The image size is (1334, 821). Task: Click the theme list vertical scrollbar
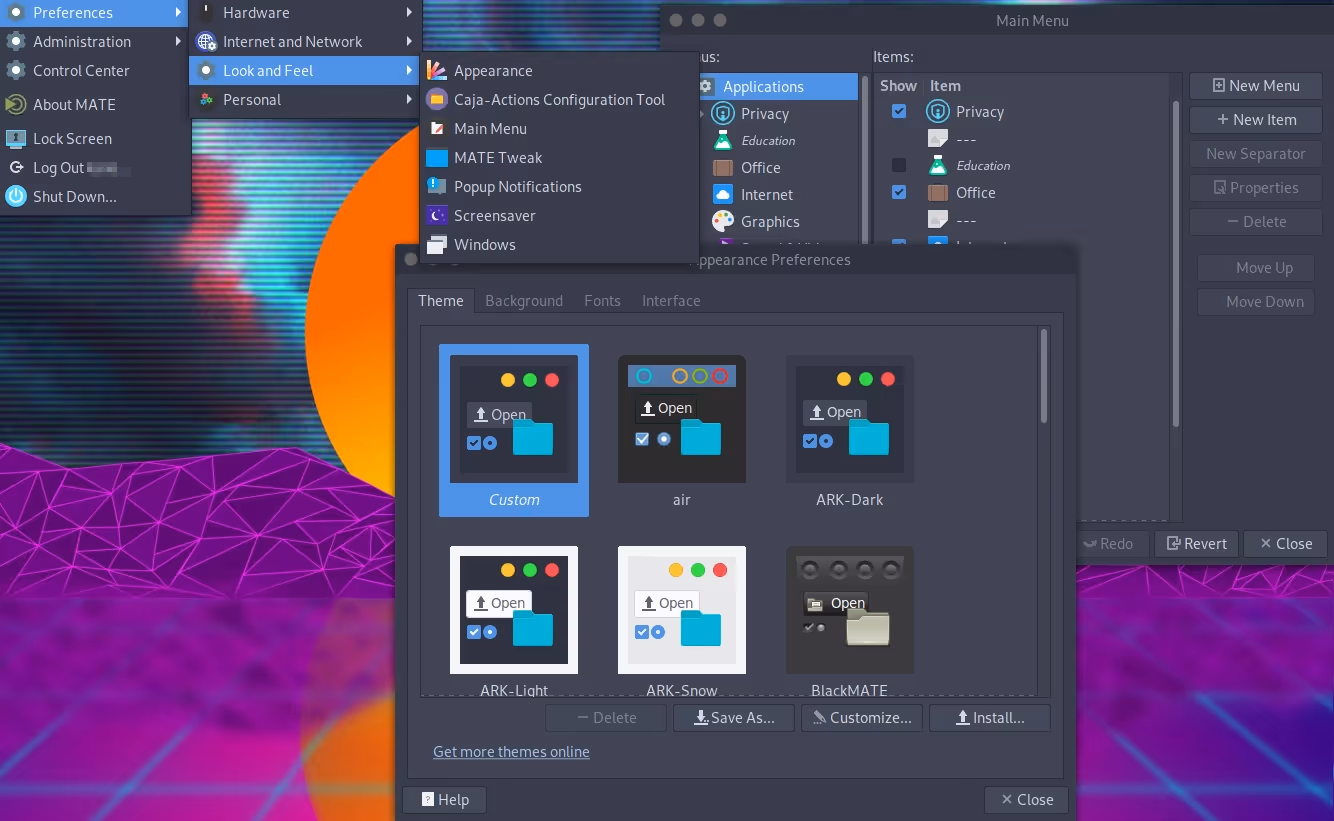coord(1044,376)
